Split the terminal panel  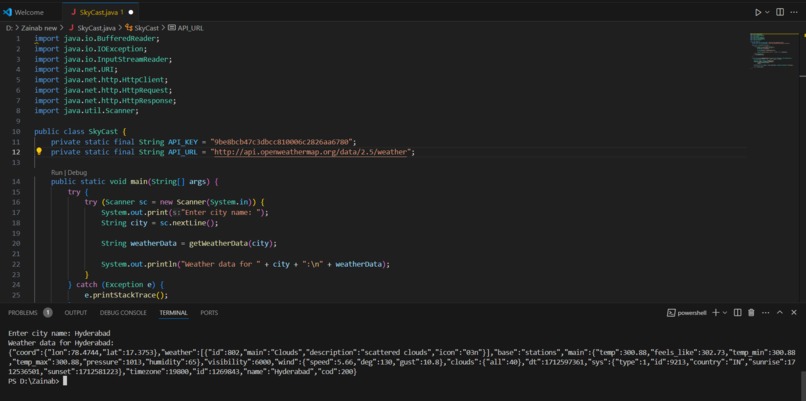point(737,313)
